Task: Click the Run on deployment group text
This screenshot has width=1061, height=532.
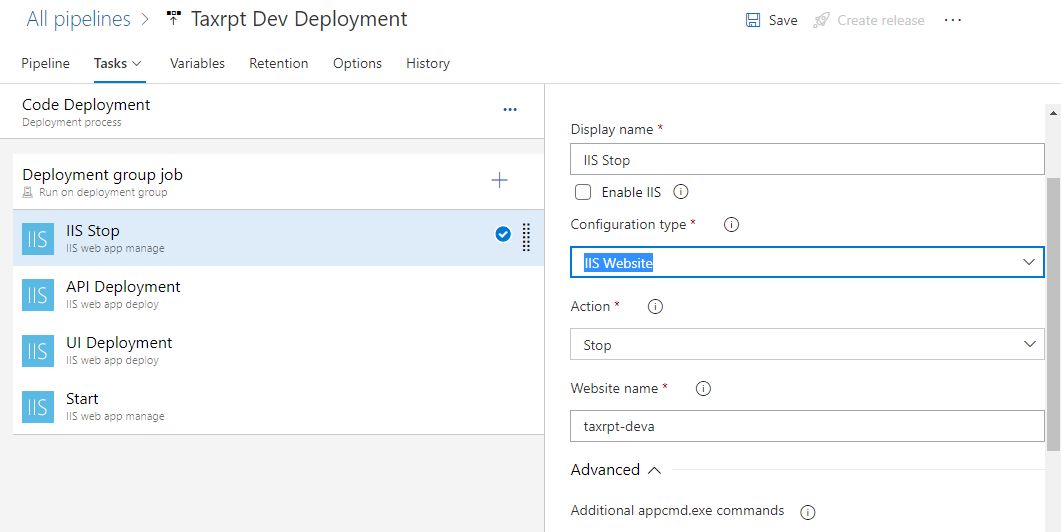Action: point(103,192)
